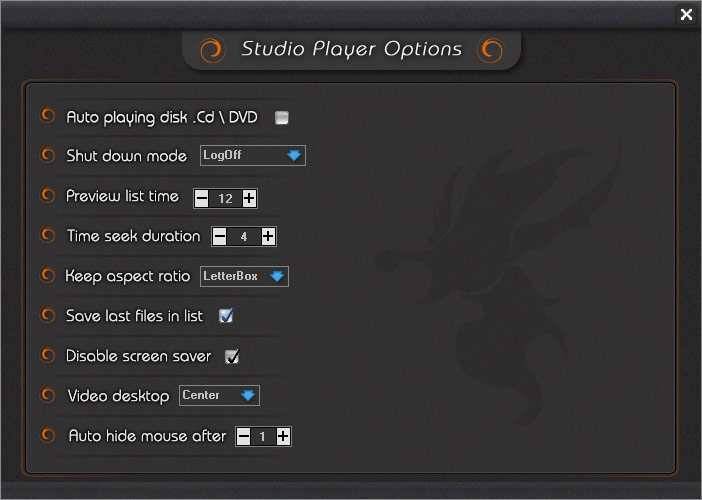Click the "Keep aspect ratio" label
This screenshot has width=702, height=500.
tap(128, 277)
